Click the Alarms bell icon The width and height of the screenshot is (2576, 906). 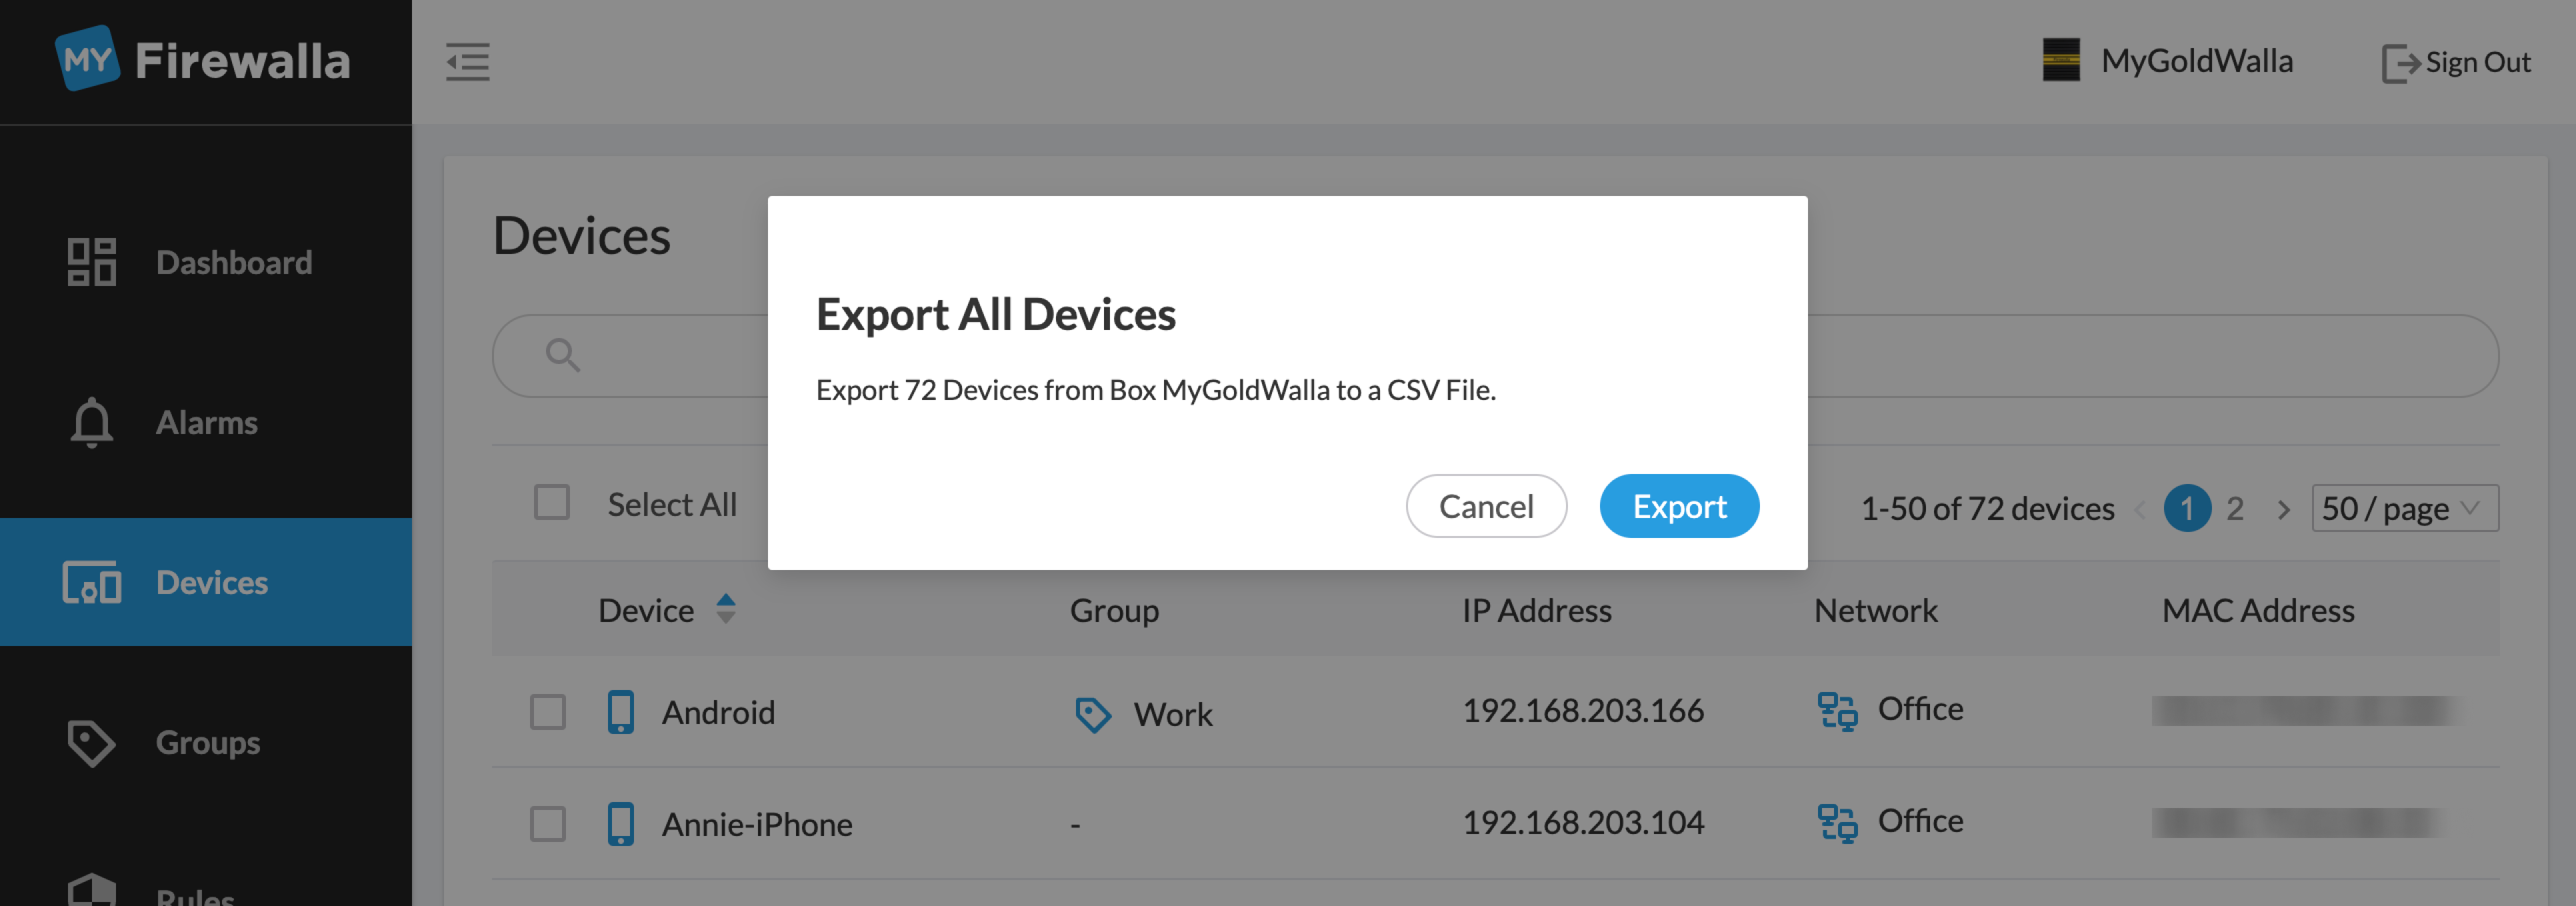[x=92, y=422]
